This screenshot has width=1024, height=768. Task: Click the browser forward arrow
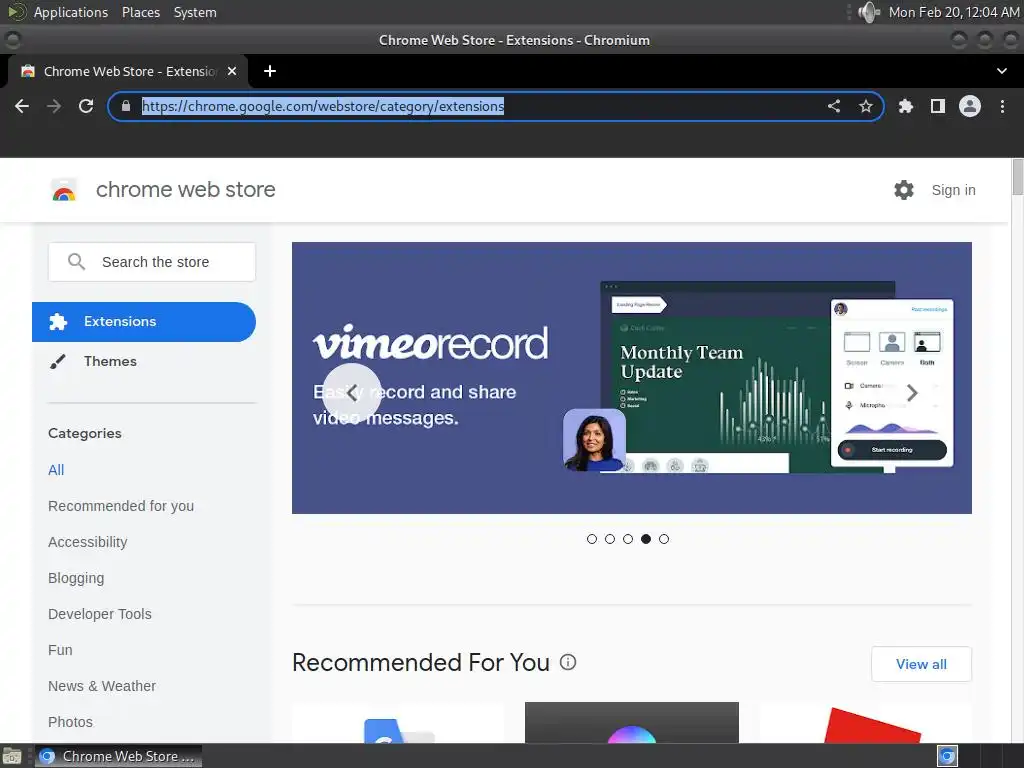[x=54, y=106]
